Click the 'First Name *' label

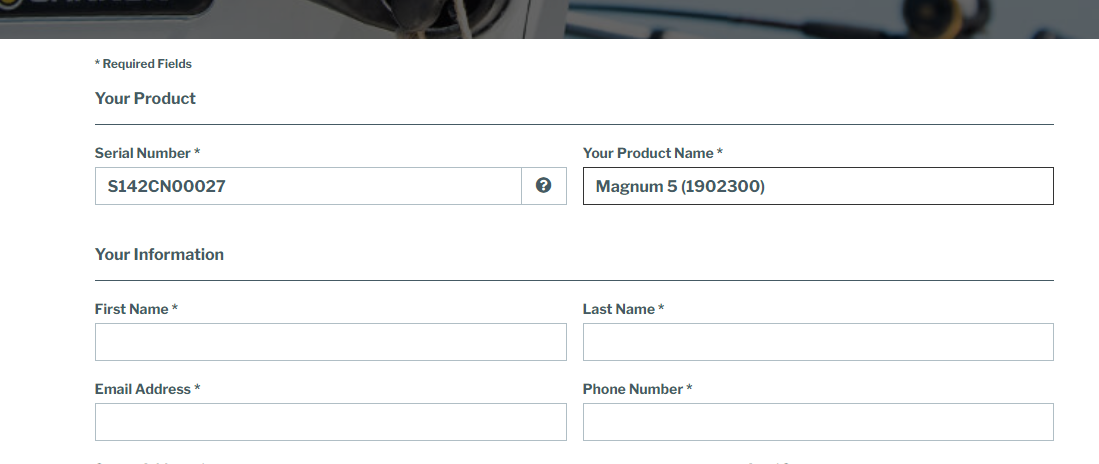(136, 309)
